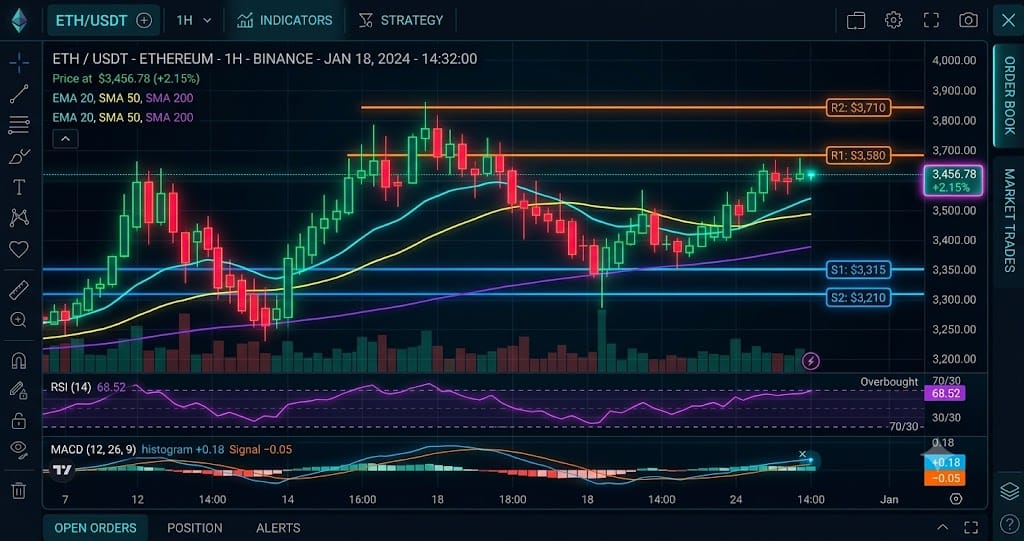Click the S2: $3,210 support label

click(859, 298)
